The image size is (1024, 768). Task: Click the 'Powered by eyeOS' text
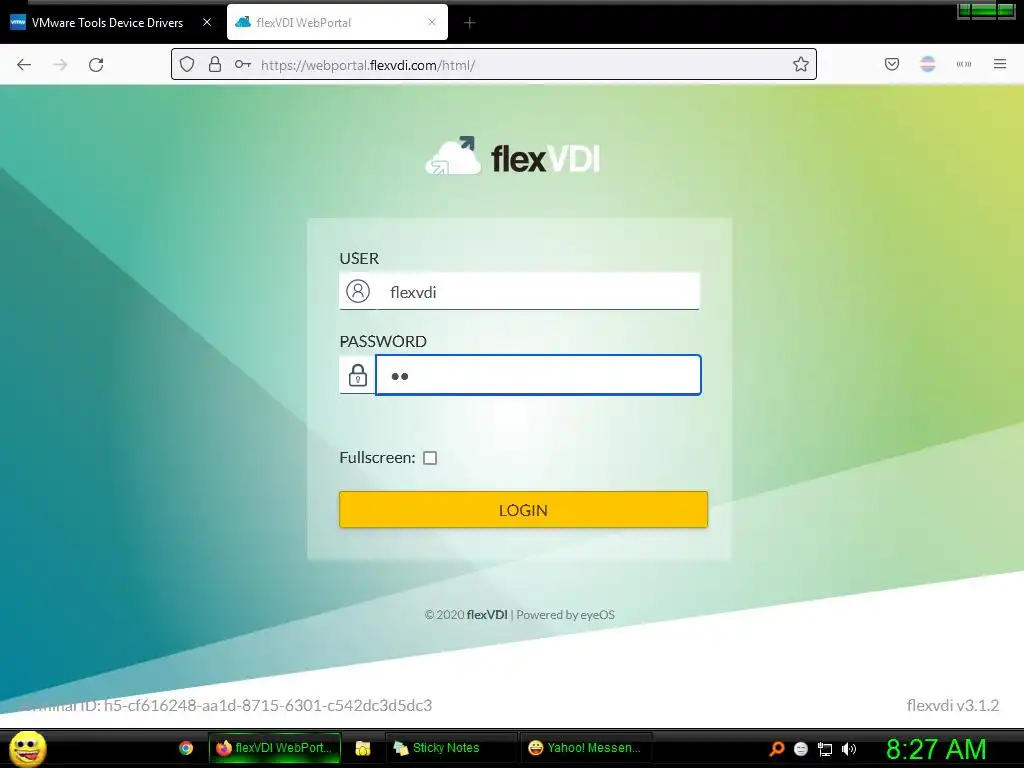[566, 615]
